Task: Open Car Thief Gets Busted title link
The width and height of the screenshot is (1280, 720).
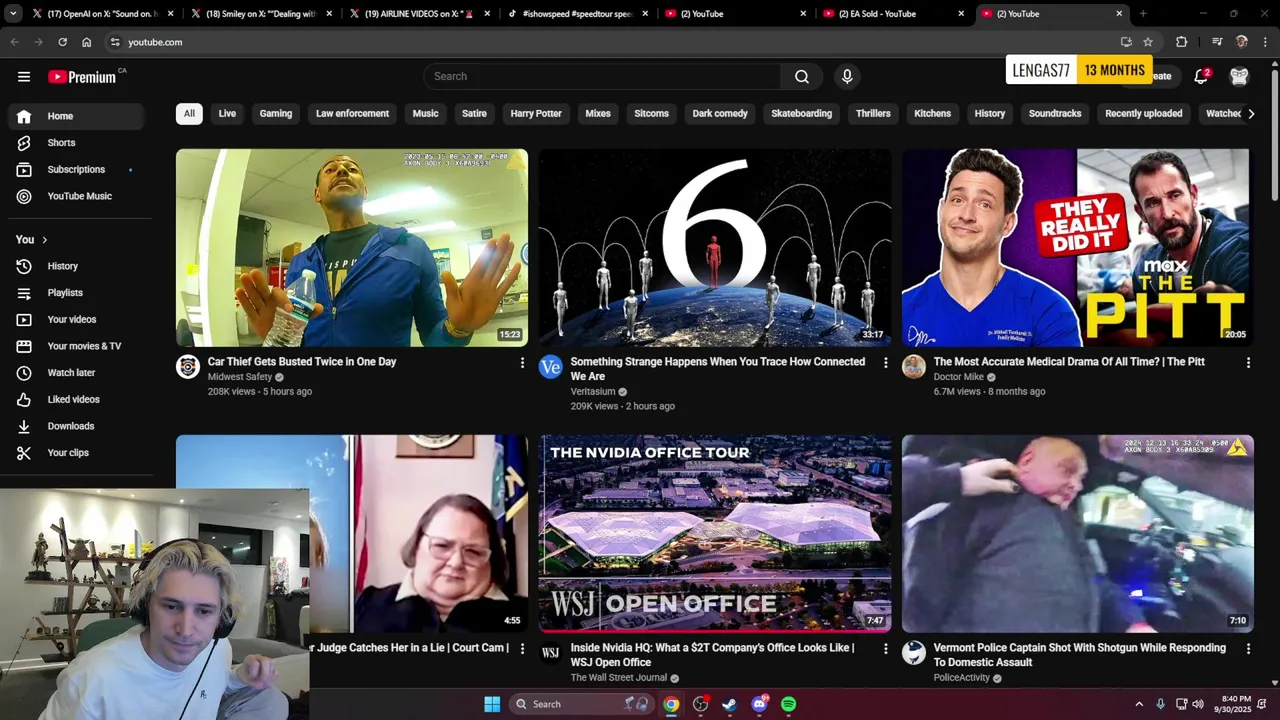Action: (x=302, y=362)
